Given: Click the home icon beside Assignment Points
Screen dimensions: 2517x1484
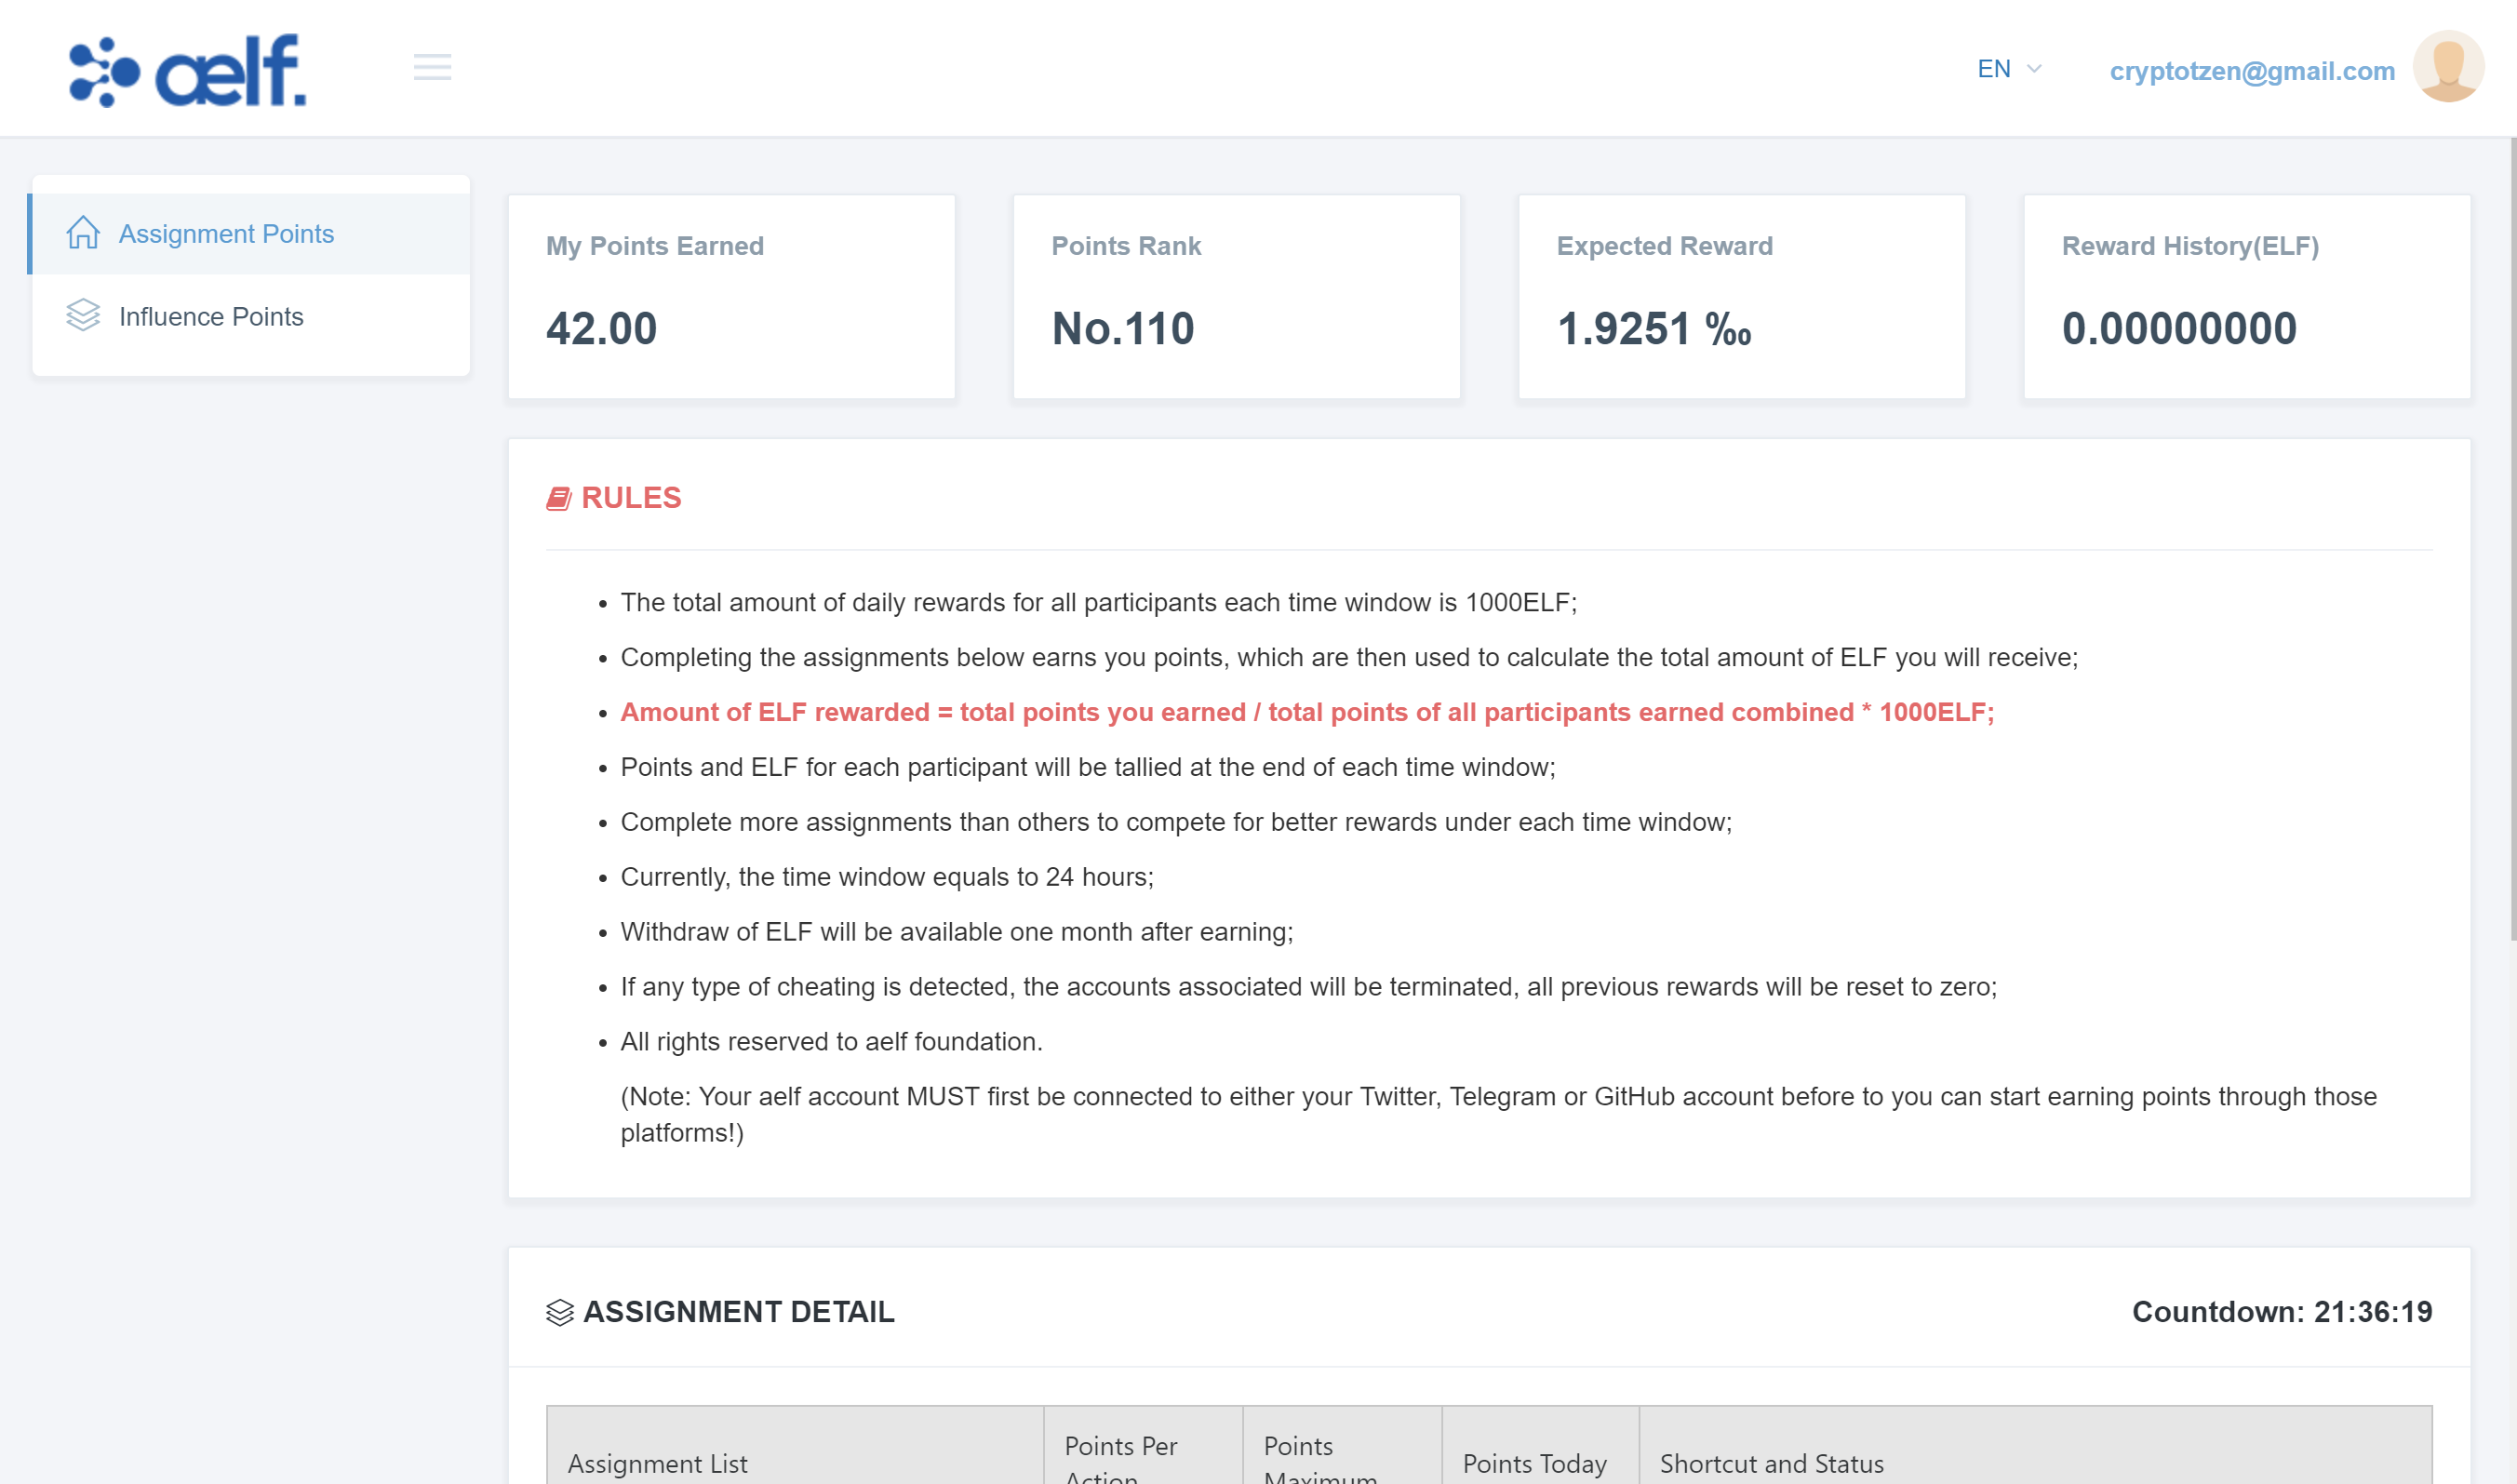Looking at the screenshot, I should (x=83, y=233).
